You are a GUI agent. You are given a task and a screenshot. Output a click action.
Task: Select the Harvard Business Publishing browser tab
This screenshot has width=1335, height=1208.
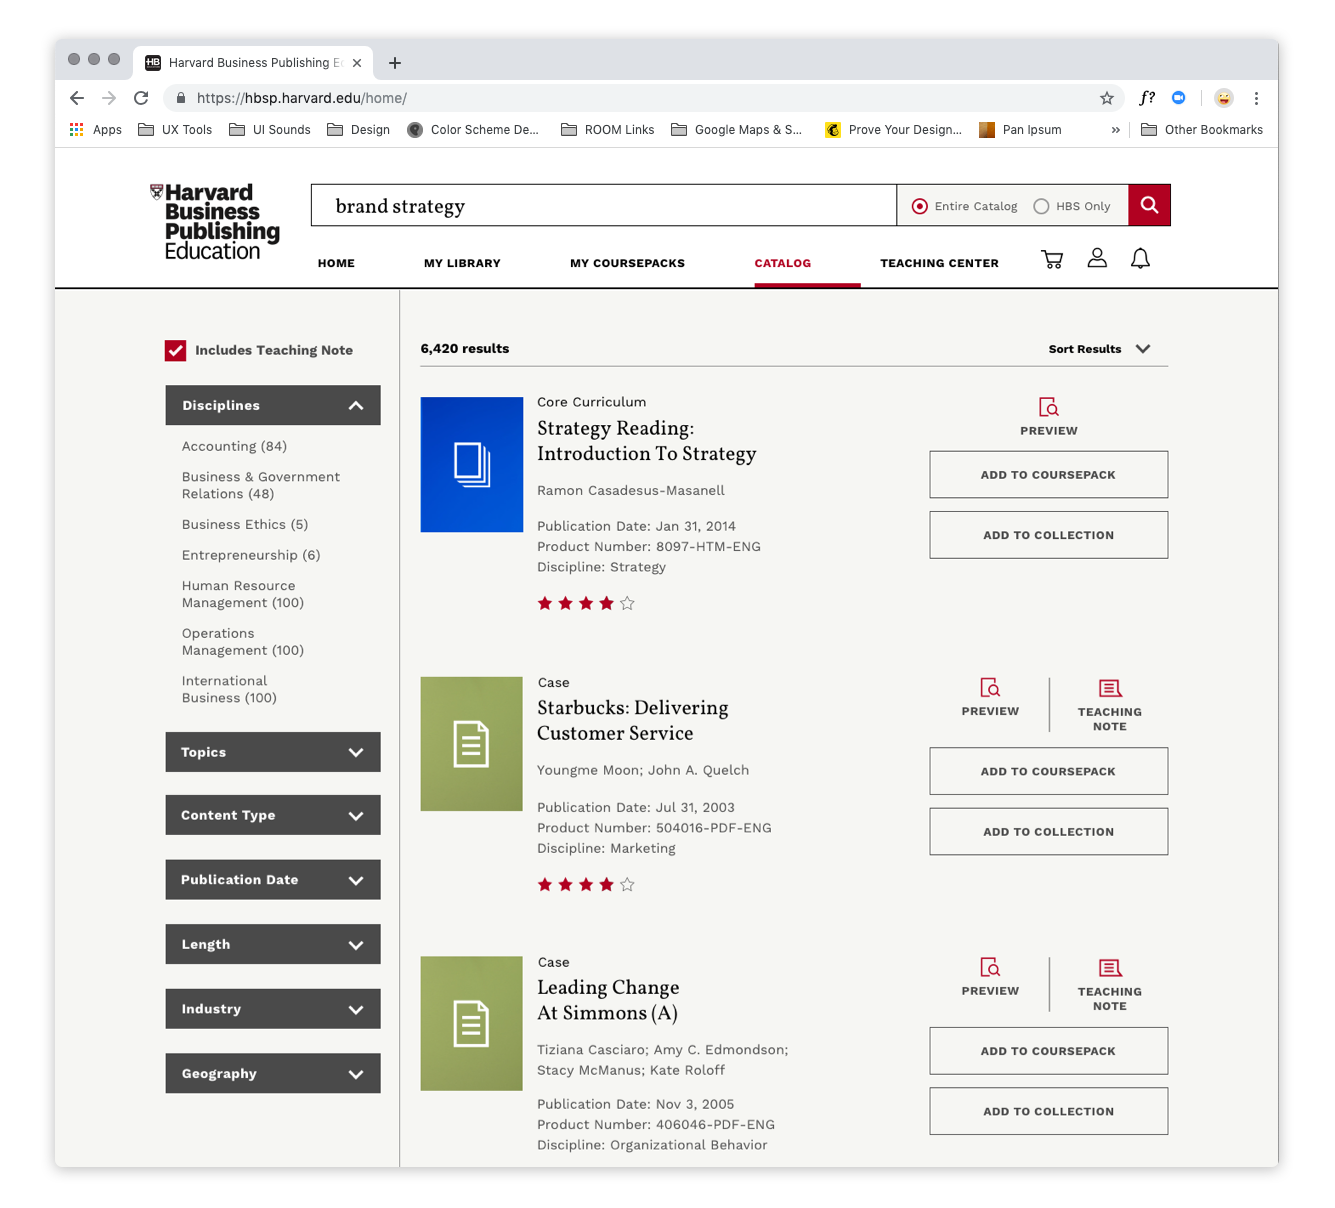point(254,62)
